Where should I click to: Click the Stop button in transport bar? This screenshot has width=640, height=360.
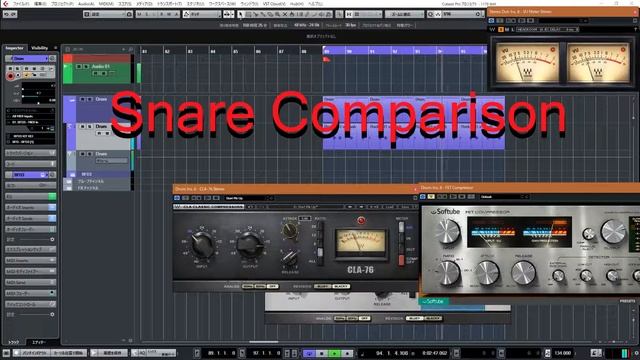pyautogui.click(x=322, y=353)
